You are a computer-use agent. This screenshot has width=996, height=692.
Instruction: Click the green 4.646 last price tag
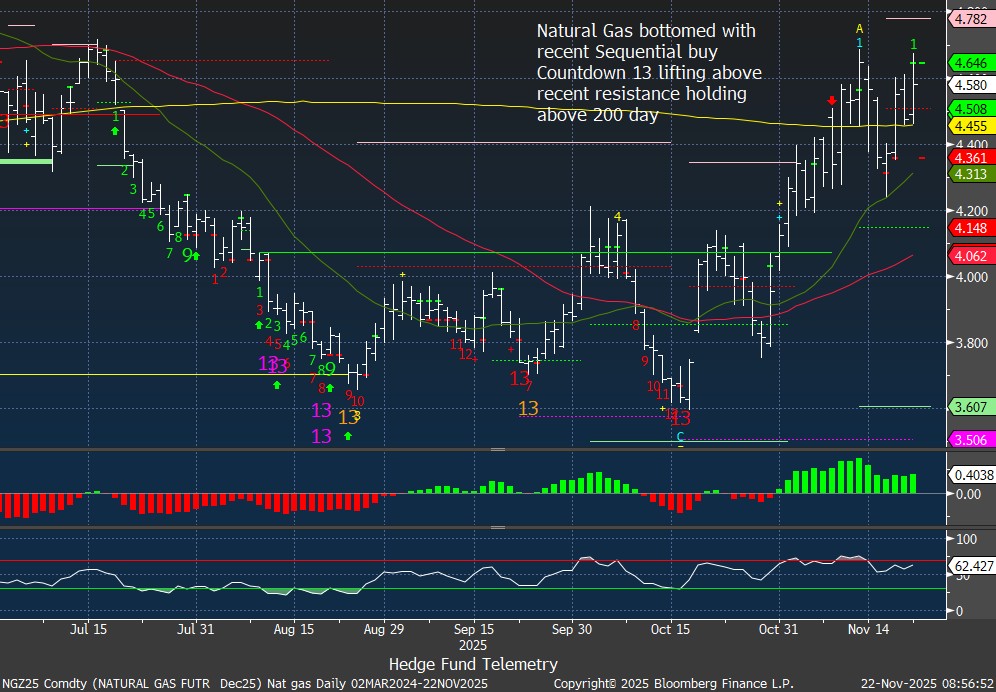click(971, 62)
